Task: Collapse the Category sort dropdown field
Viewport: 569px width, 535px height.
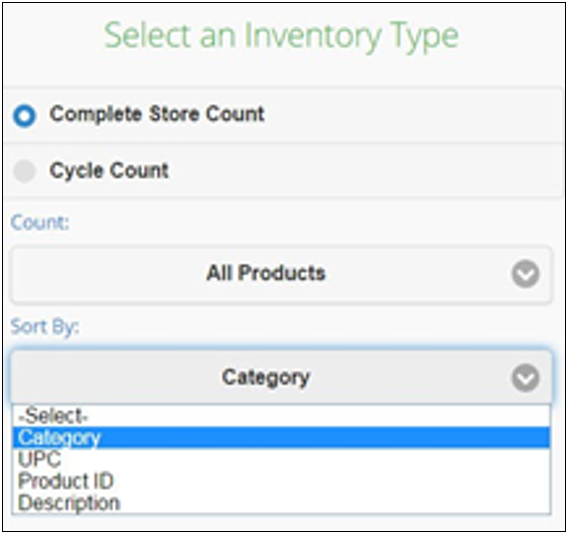Action: coord(281,377)
